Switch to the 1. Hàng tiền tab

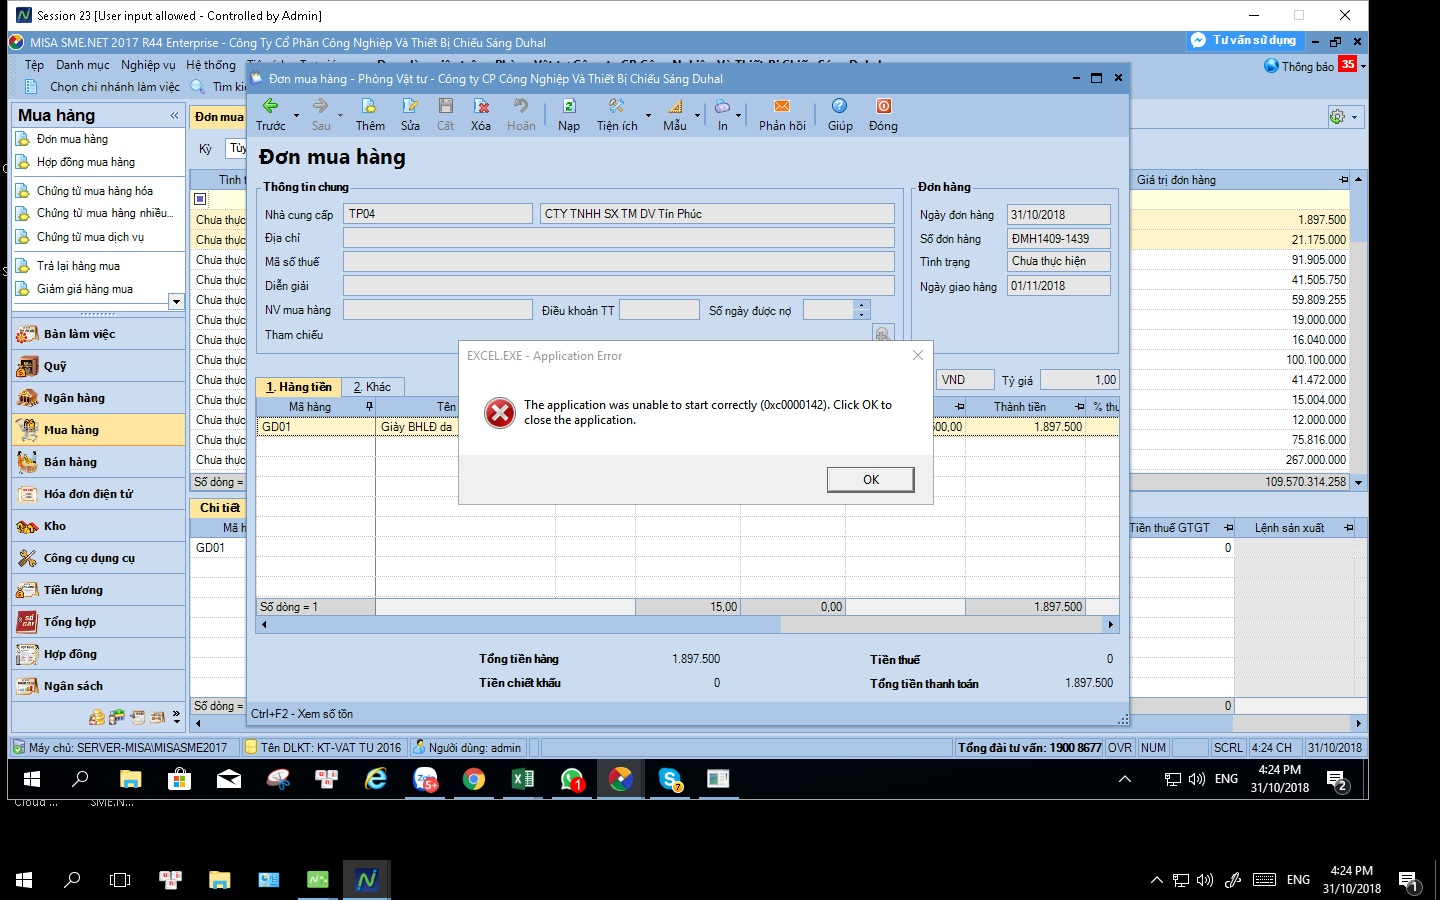click(x=298, y=387)
